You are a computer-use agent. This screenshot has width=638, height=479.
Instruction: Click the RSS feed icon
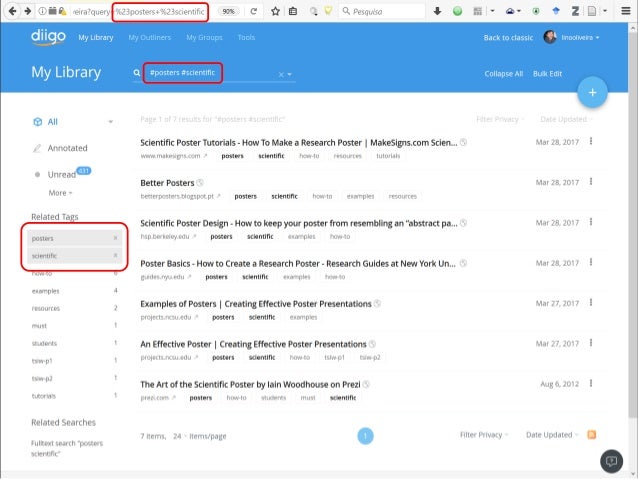click(x=592, y=435)
